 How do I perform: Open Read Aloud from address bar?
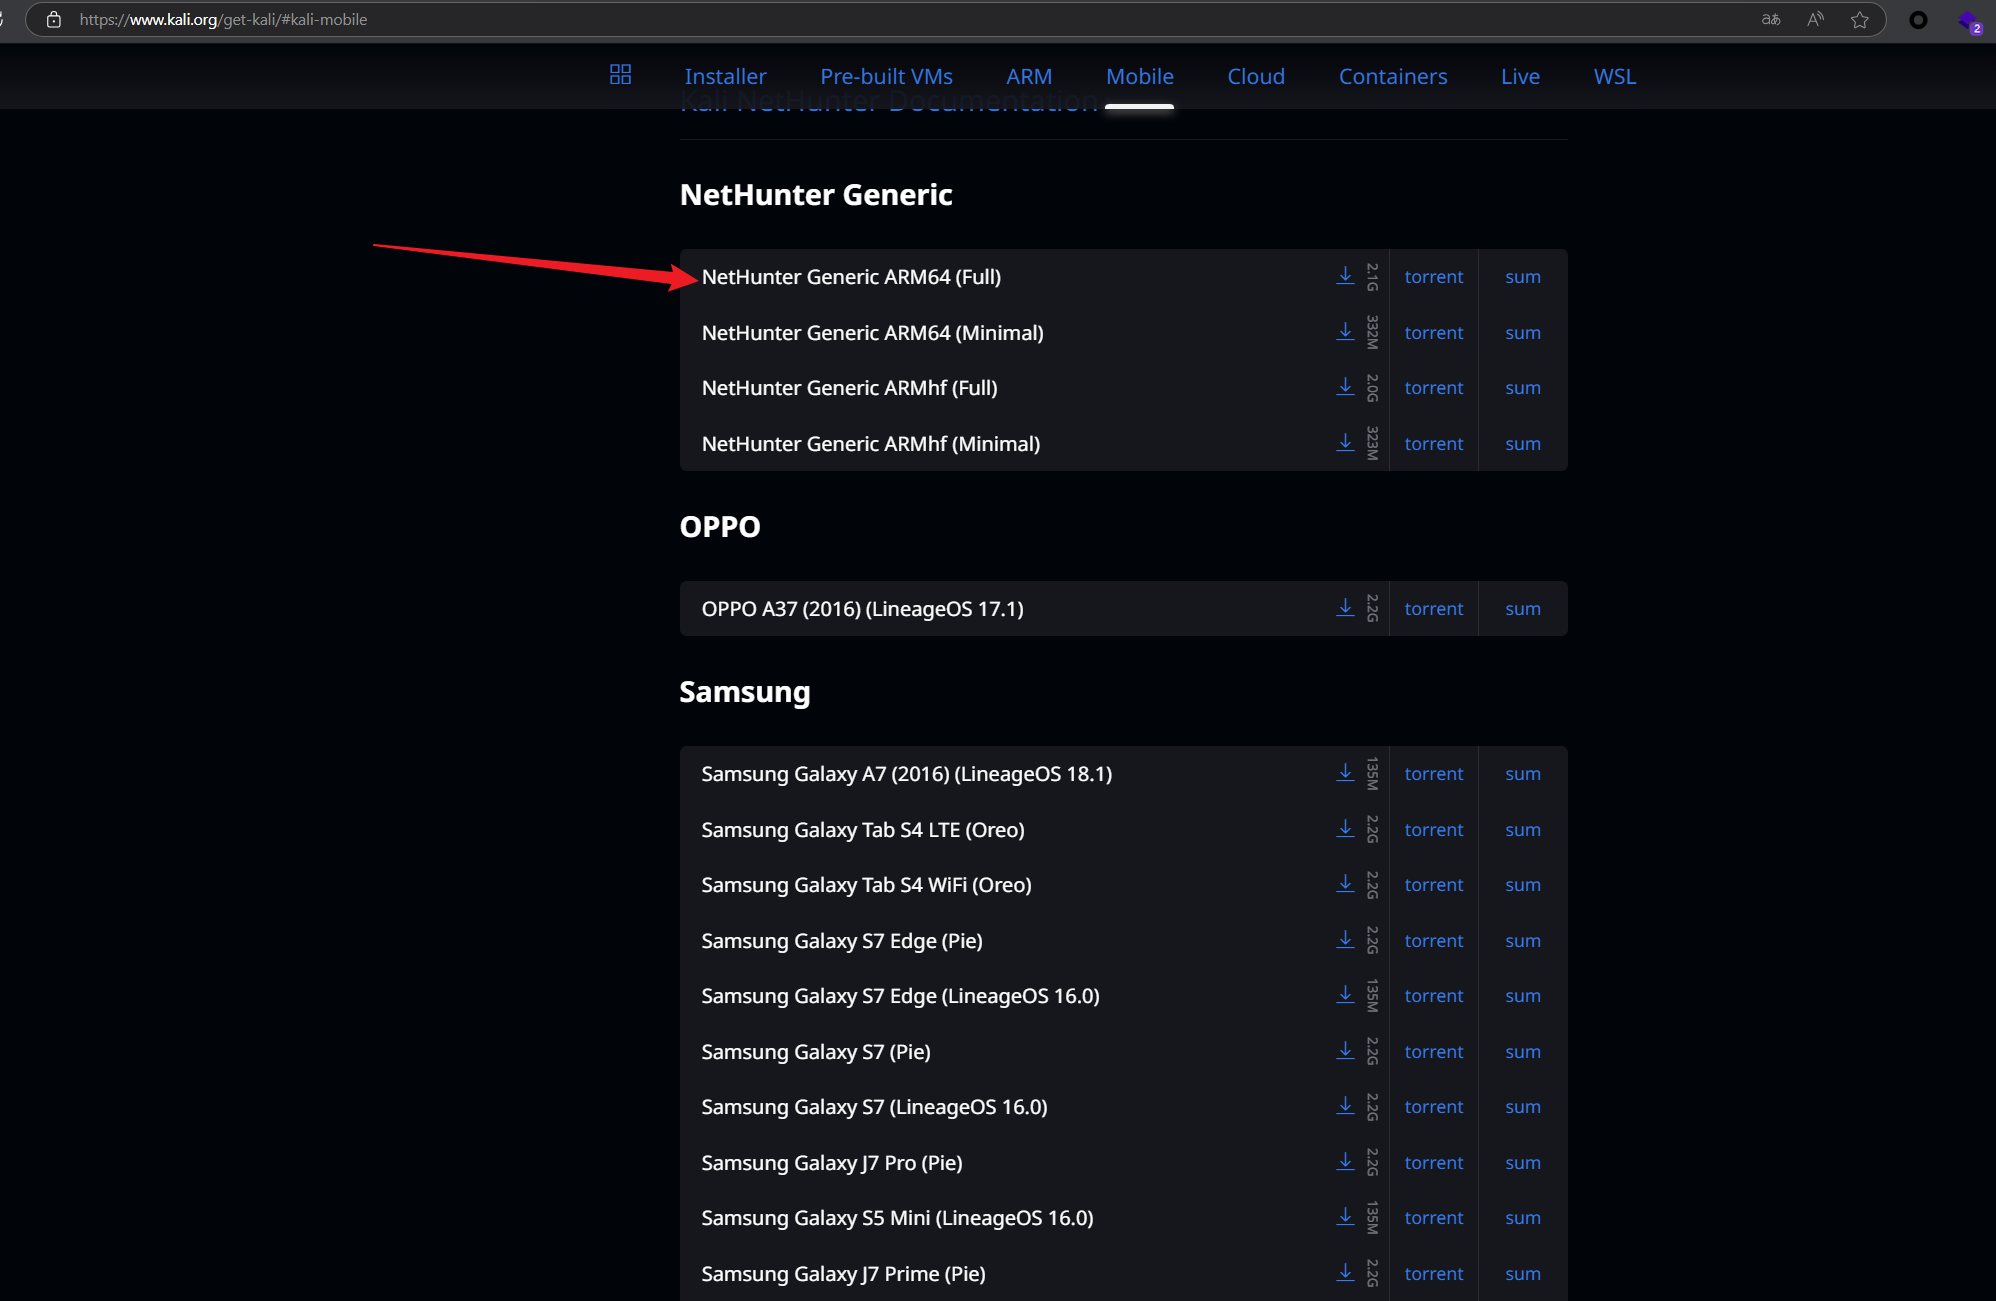[x=1815, y=20]
